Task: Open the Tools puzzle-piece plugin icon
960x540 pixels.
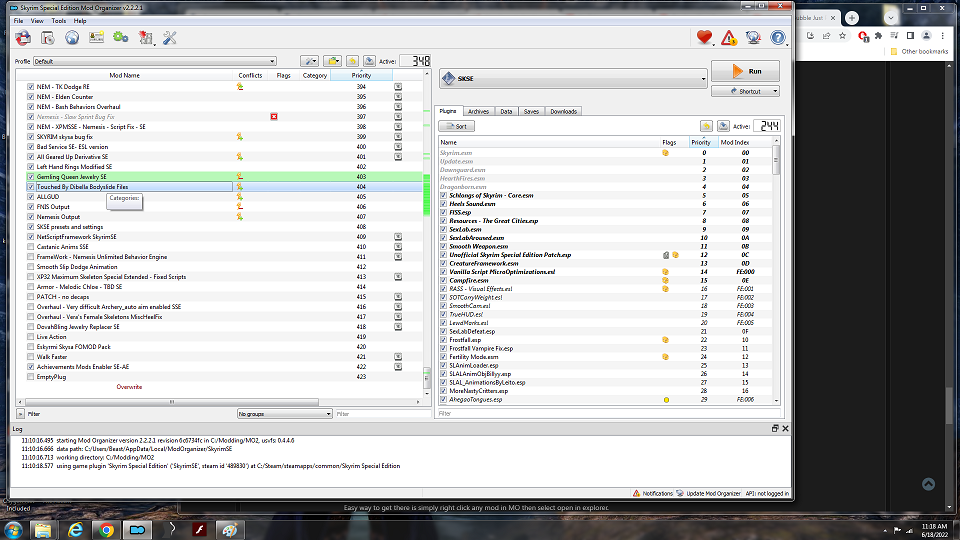Action: (x=146, y=38)
